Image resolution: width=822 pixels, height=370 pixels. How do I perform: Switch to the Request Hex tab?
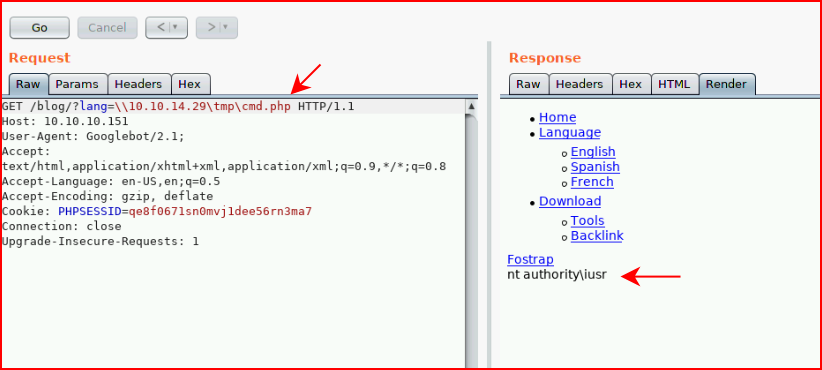190,84
